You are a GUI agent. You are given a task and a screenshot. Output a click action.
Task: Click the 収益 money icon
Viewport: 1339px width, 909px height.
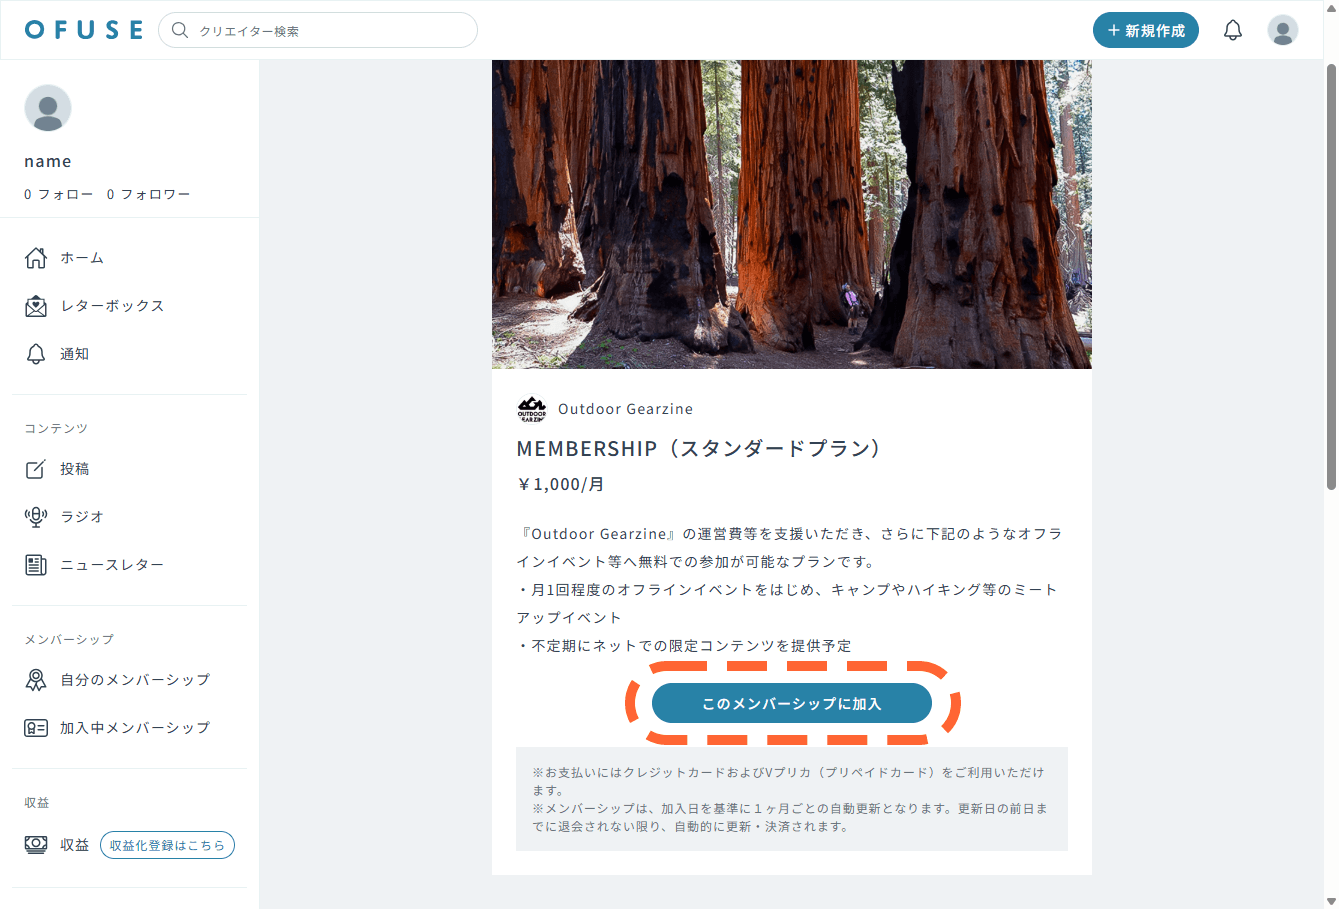click(x=36, y=845)
